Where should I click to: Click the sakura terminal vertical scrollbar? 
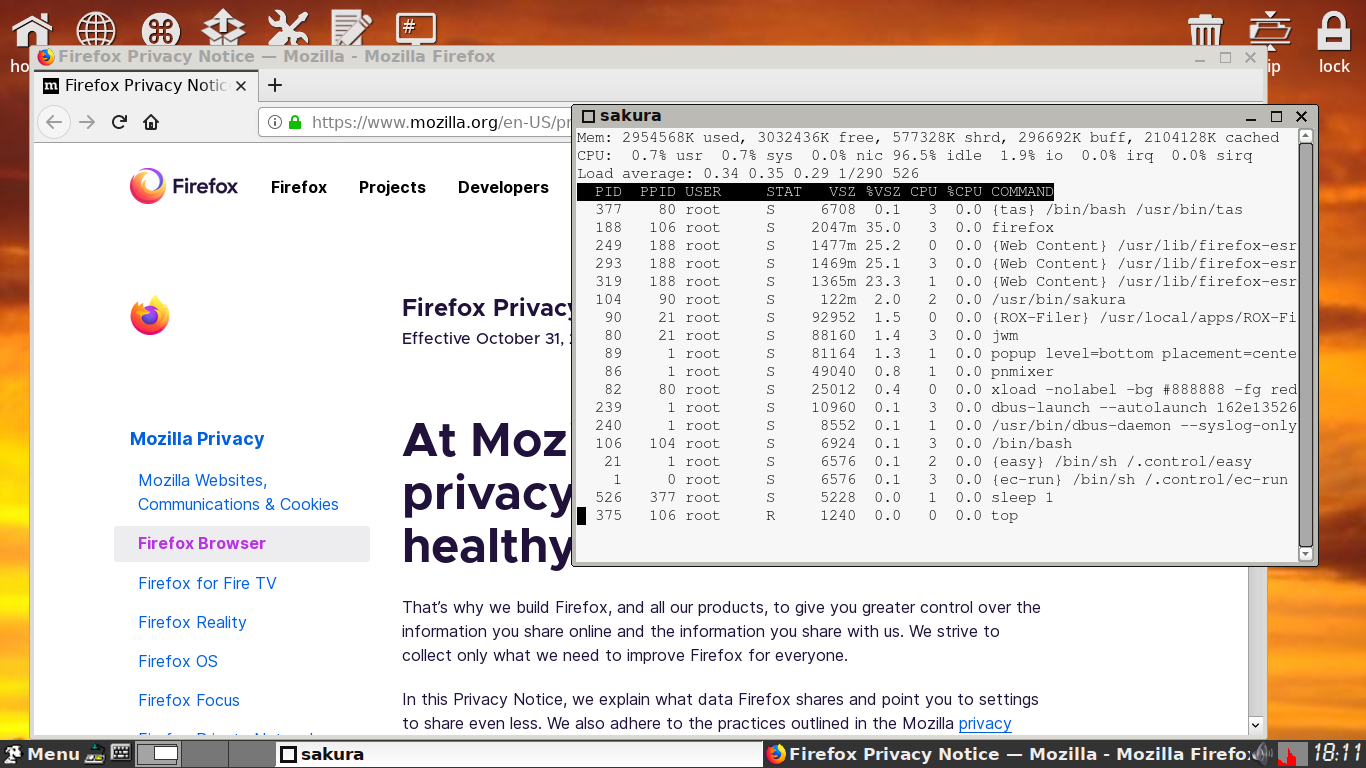tap(1306, 344)
